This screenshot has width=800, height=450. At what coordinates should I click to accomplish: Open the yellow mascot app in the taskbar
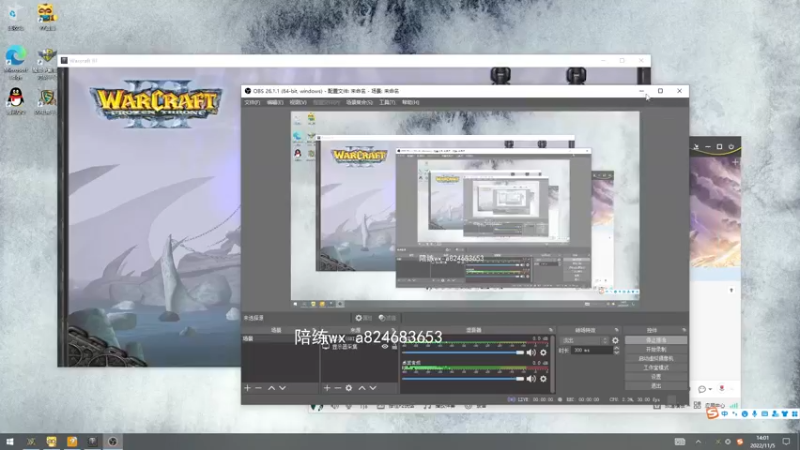point(52,441)
